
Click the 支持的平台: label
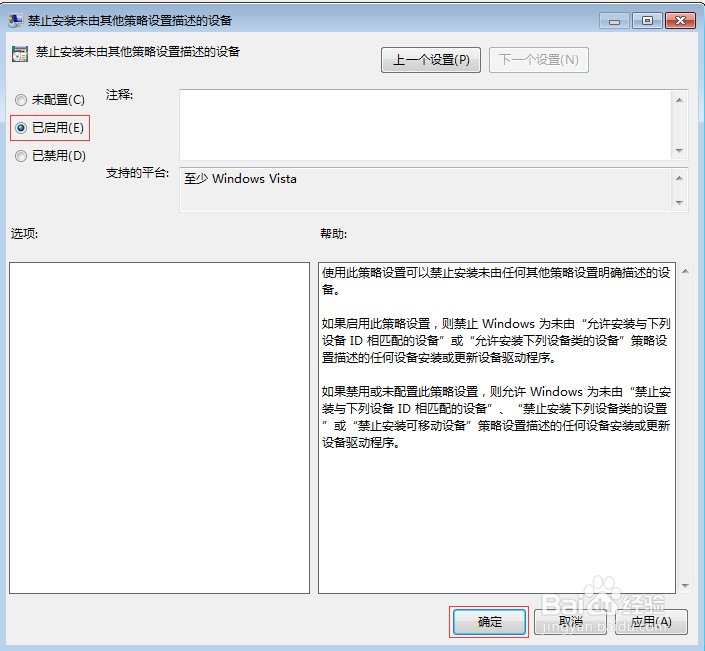coord(137,173)
